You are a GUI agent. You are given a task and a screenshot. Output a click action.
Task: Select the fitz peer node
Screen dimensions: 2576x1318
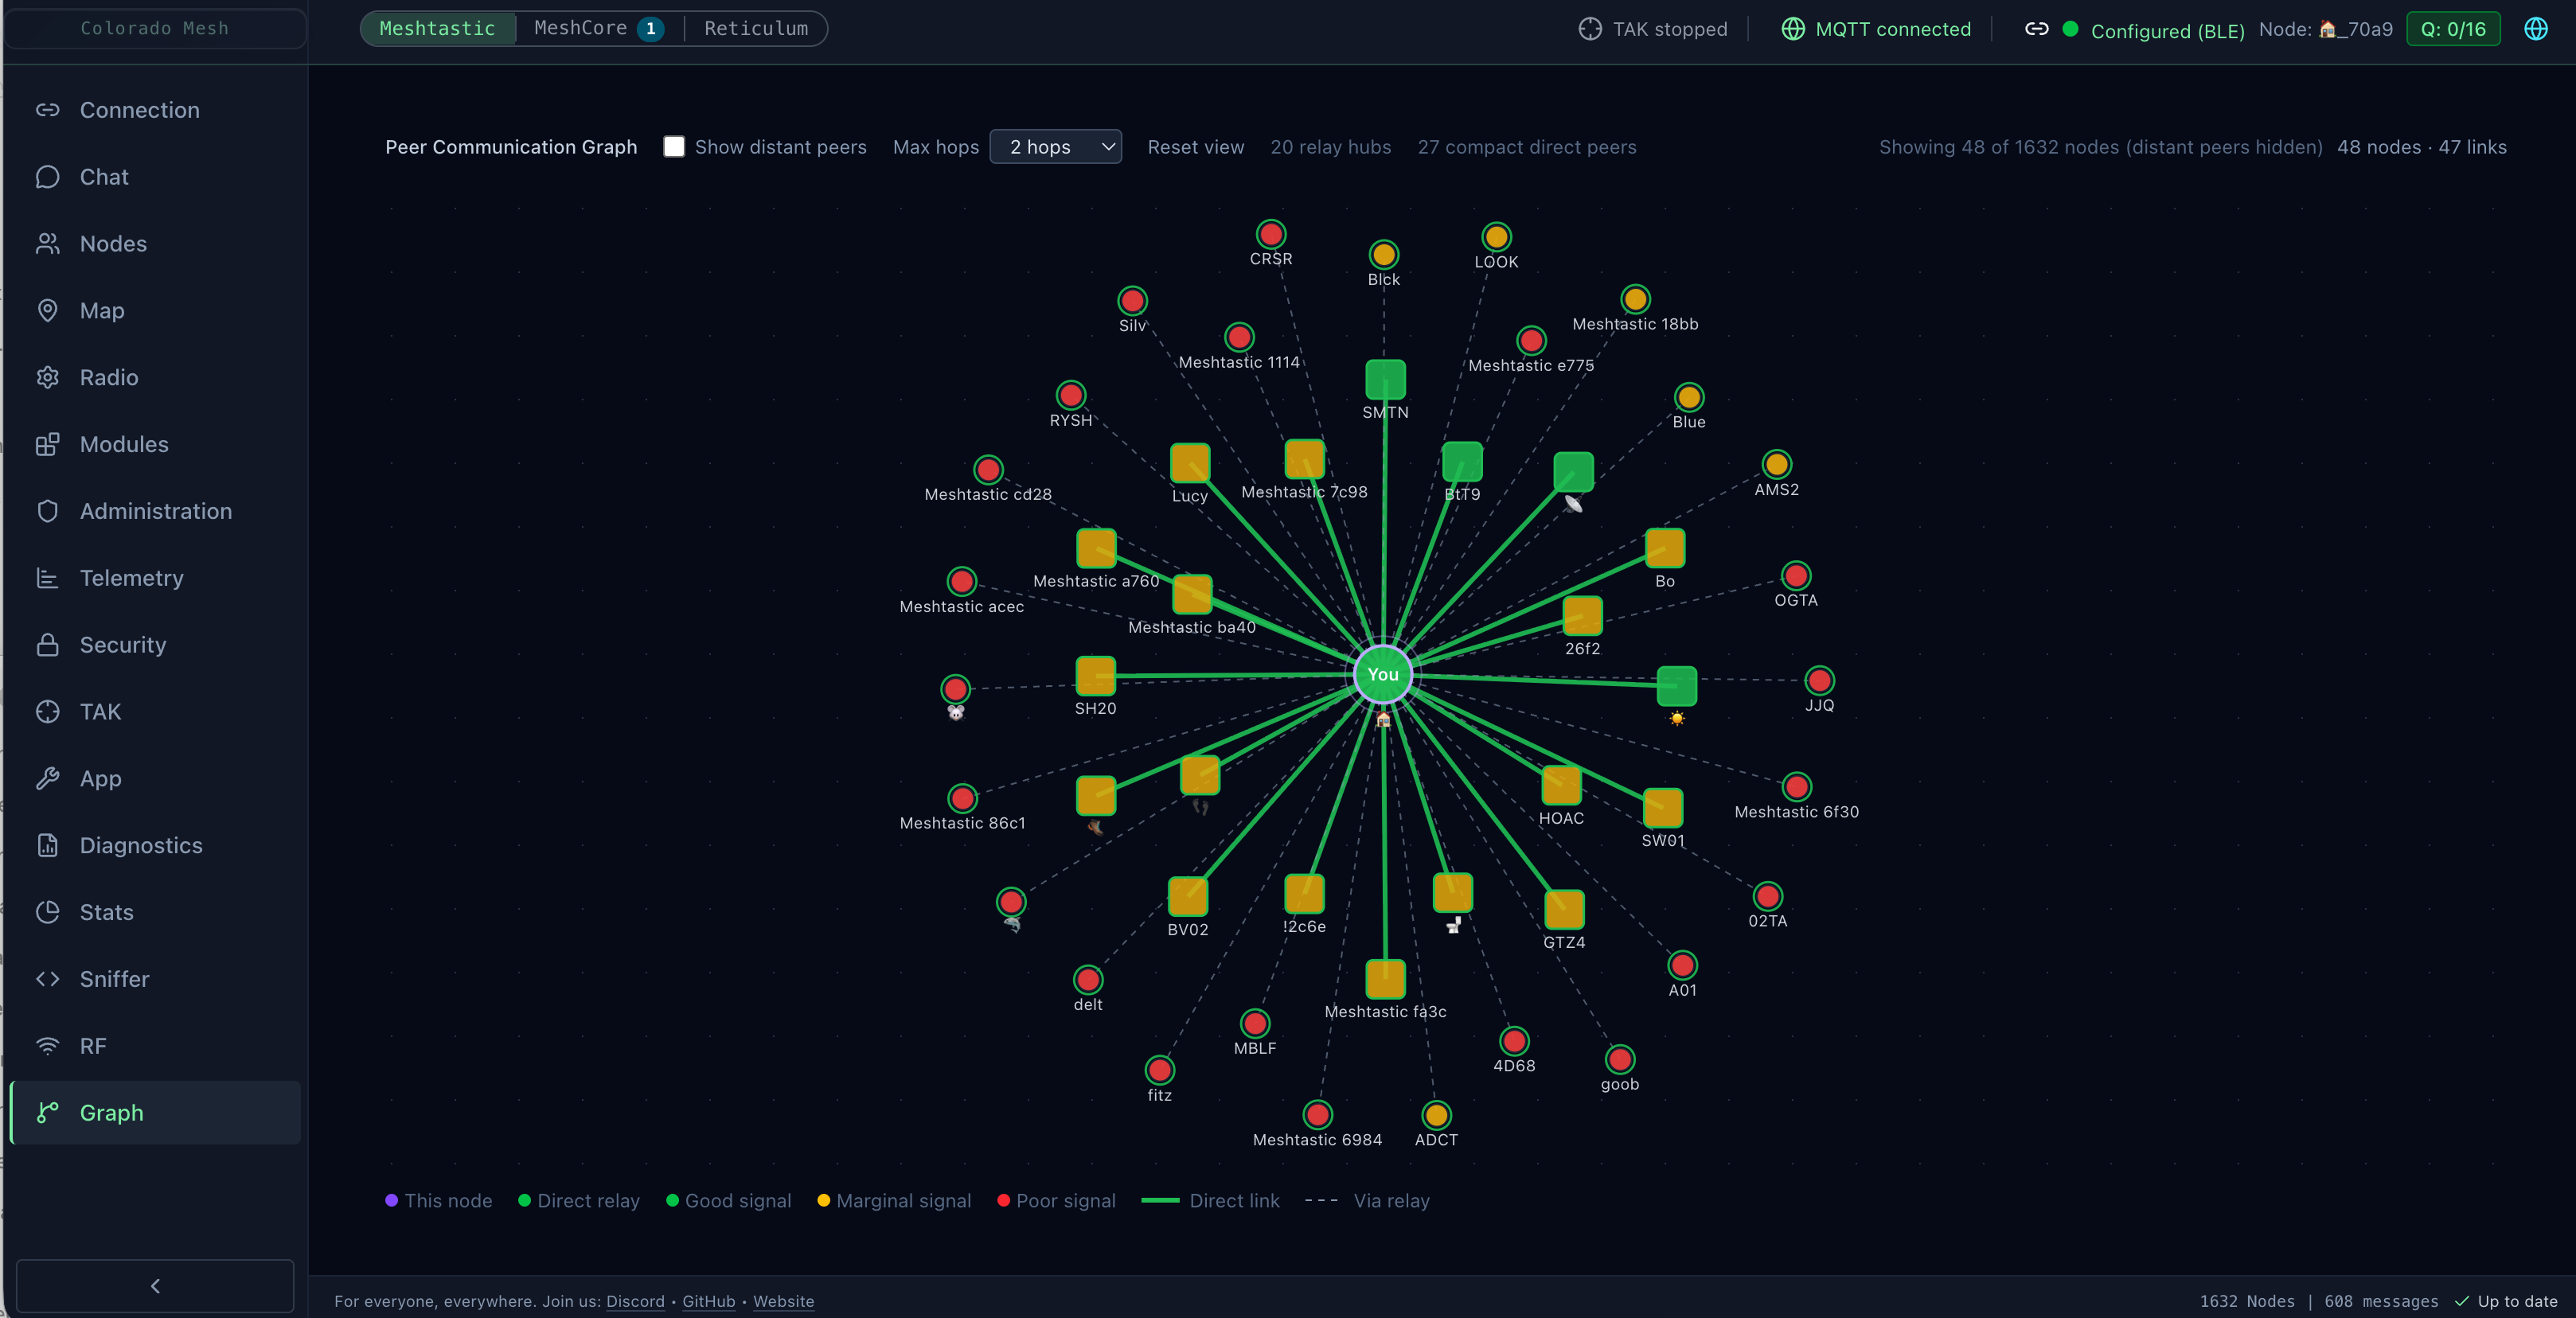(1160, 1071)
